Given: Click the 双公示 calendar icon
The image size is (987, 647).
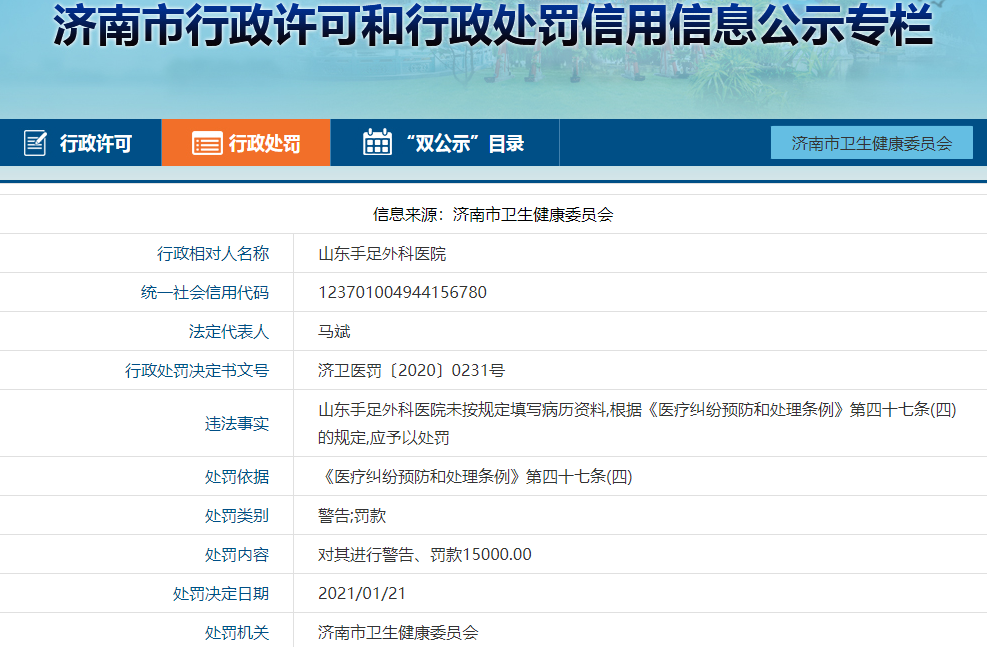Looking at the screenshot, I should coord(377,142).
